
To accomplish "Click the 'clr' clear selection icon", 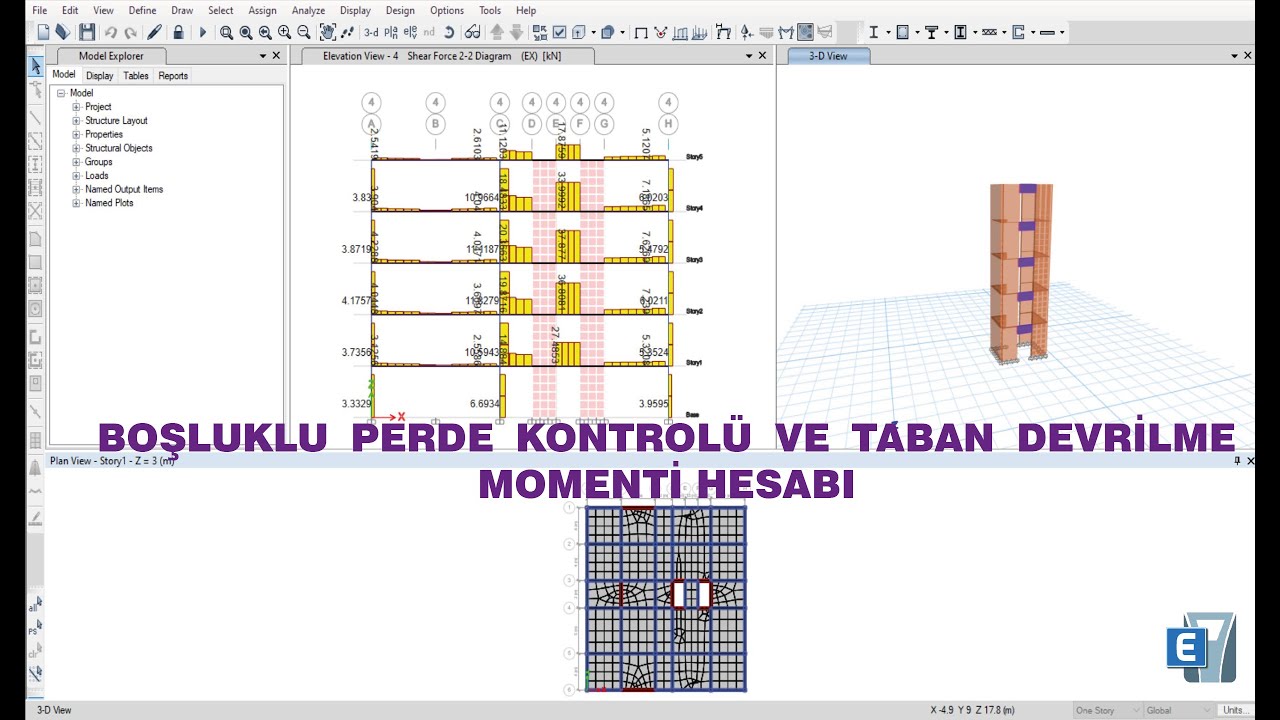I will (35, 651).
